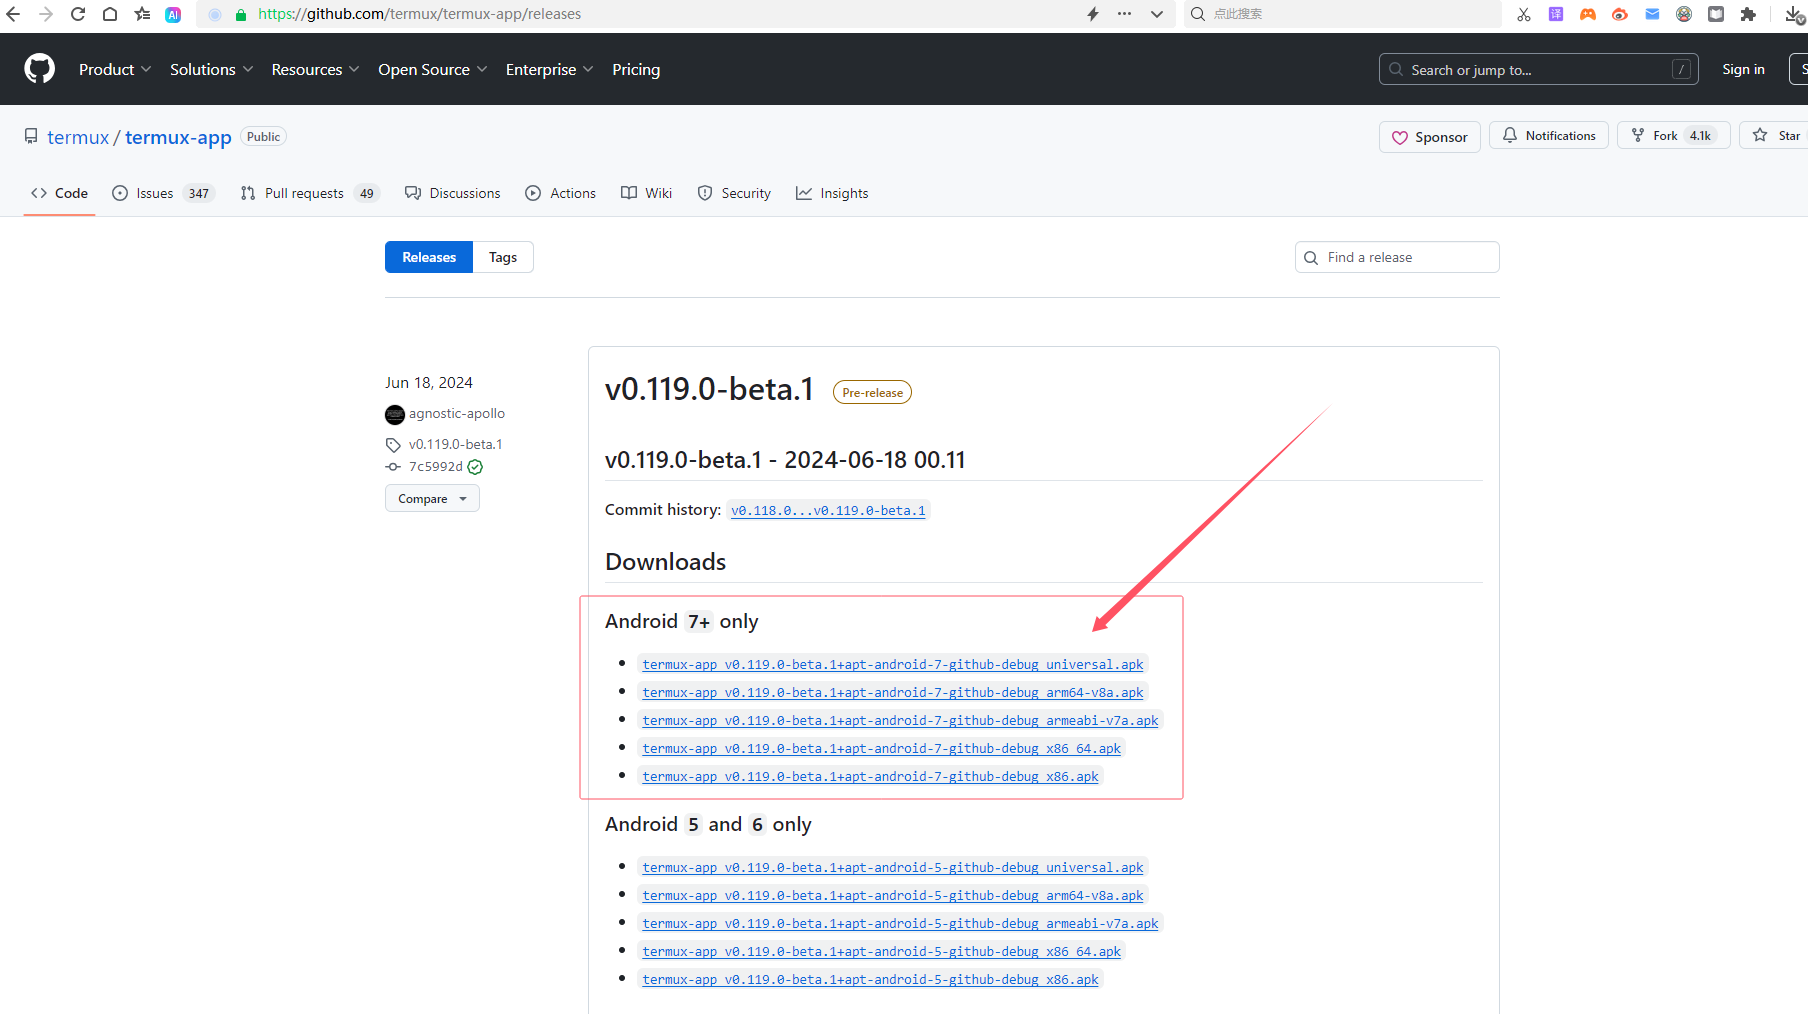Download android-5 github-debug x86_64 apk
Screen dimensions: 1808x1014
[x=882, y=951]
